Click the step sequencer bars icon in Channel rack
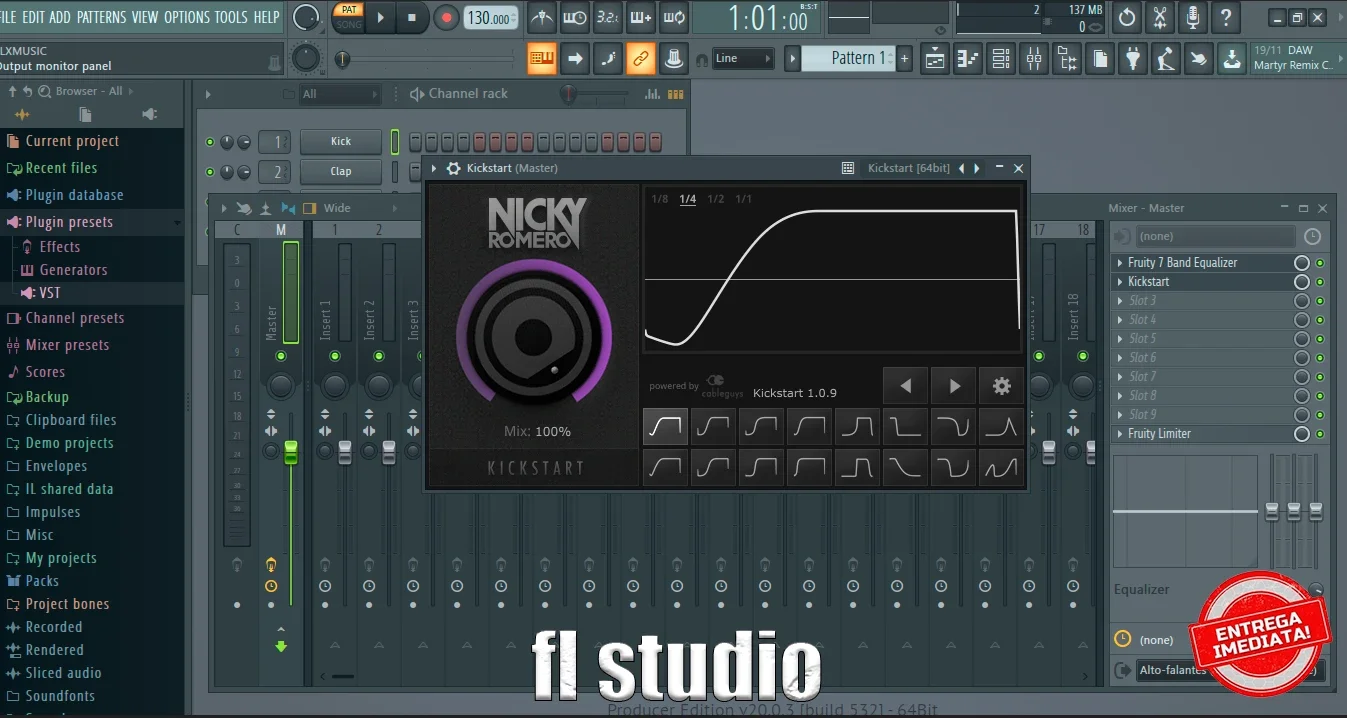Viewport: 1347px width, 718px height. pos(675,94)
